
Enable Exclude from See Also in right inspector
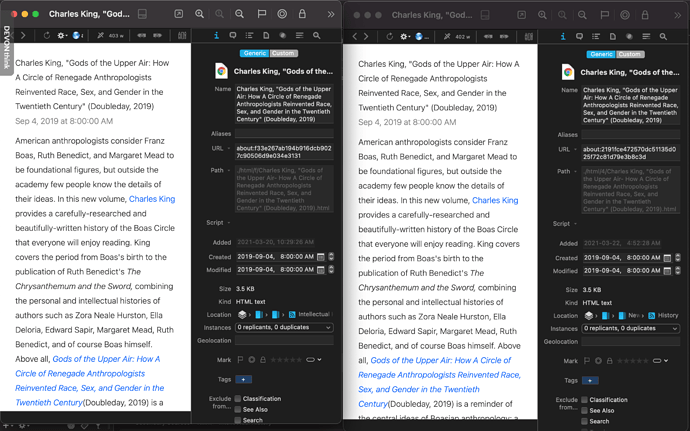point(585,410)
